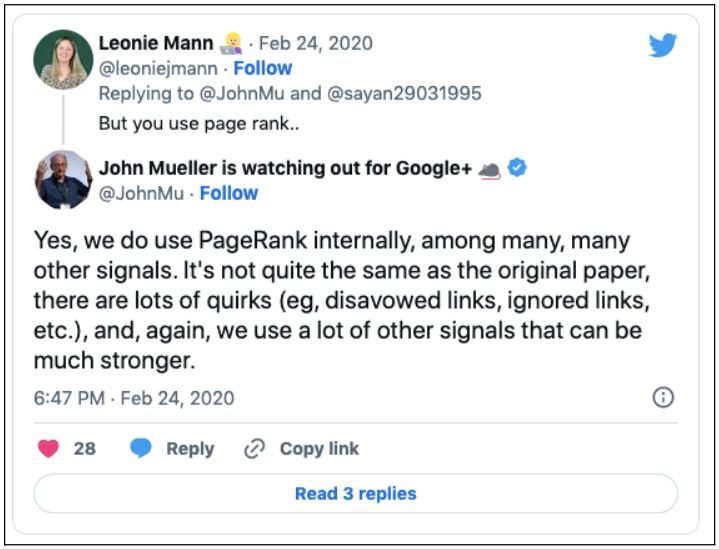This screenshot has width=719, height=549.
Task: Like the tweet with heart icon
Action: tap(48, 448)
